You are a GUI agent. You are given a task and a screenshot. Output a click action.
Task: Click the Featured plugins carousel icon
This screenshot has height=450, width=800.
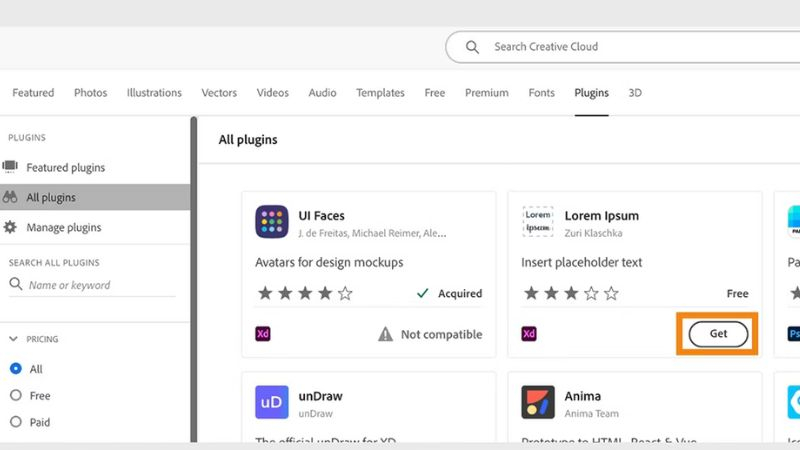coord(10,166)
